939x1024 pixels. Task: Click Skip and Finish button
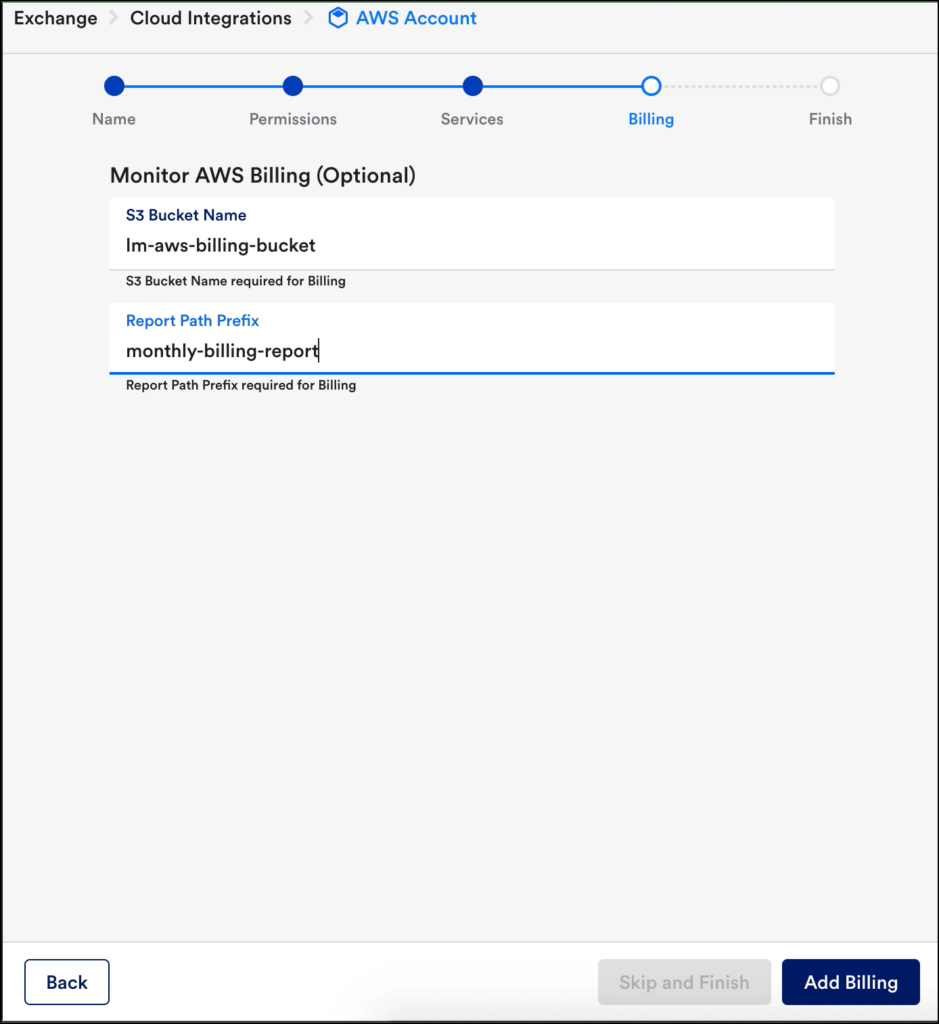click(x=684, y=982)
